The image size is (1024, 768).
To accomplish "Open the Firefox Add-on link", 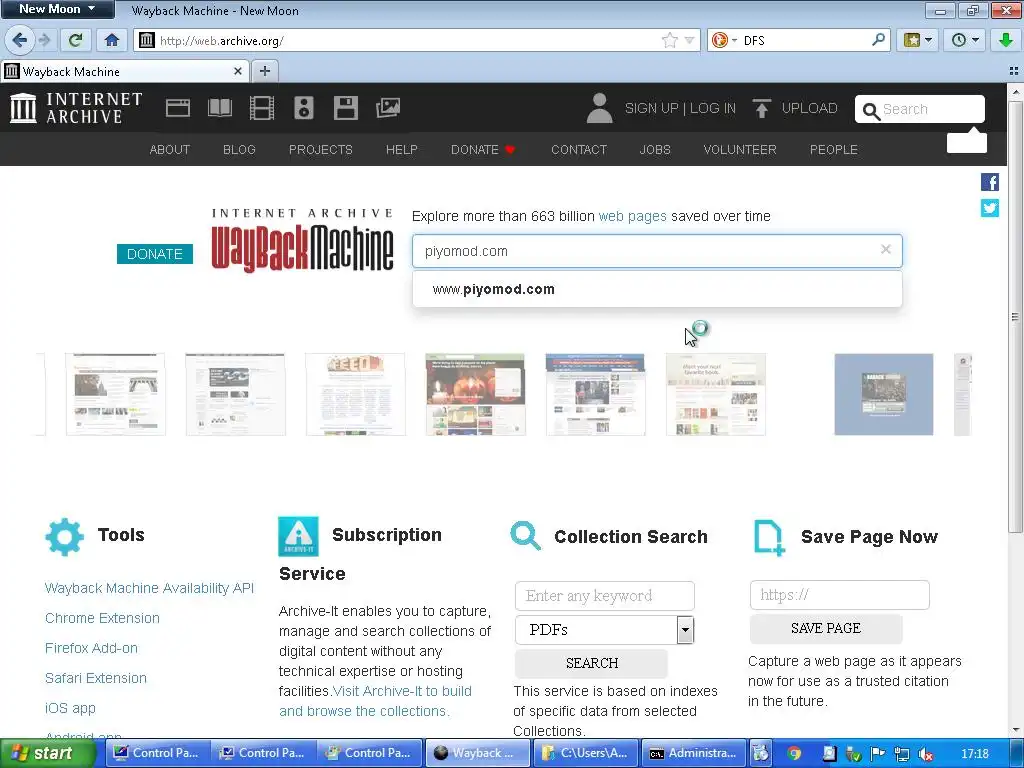I will pos(91,648).
